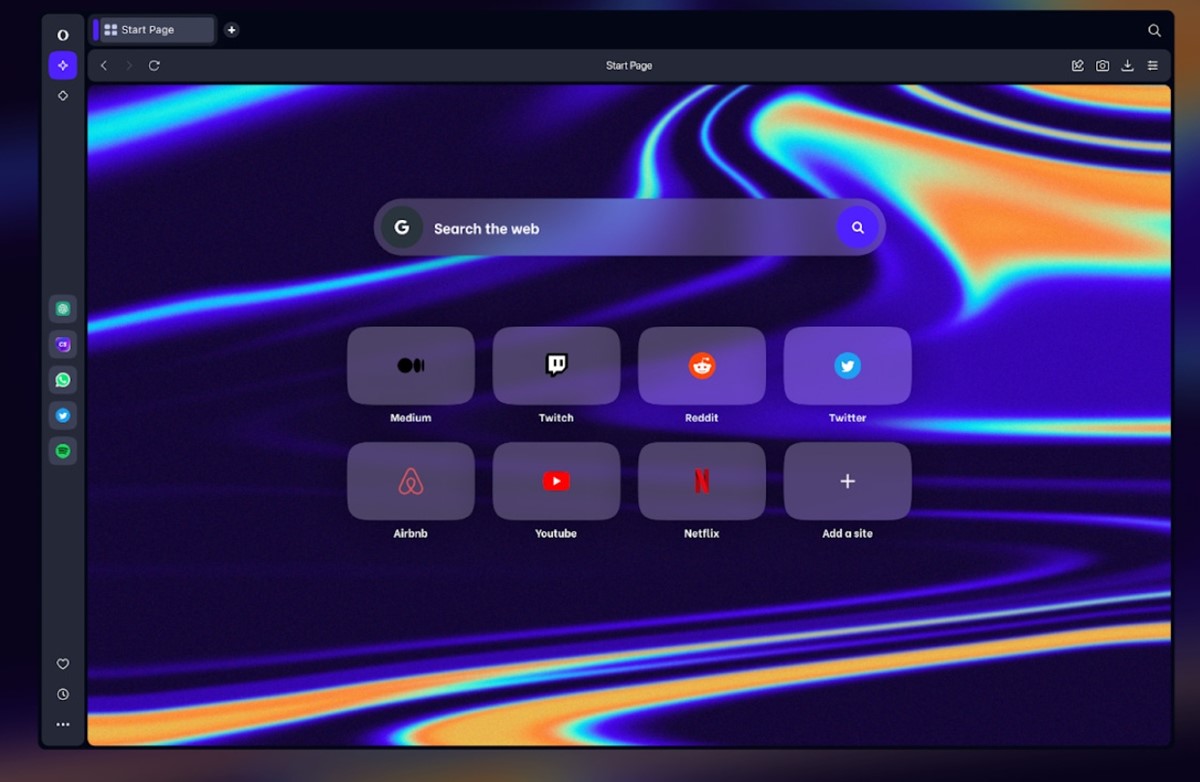Open ChatGPT from the sidebar

point(63,309)
